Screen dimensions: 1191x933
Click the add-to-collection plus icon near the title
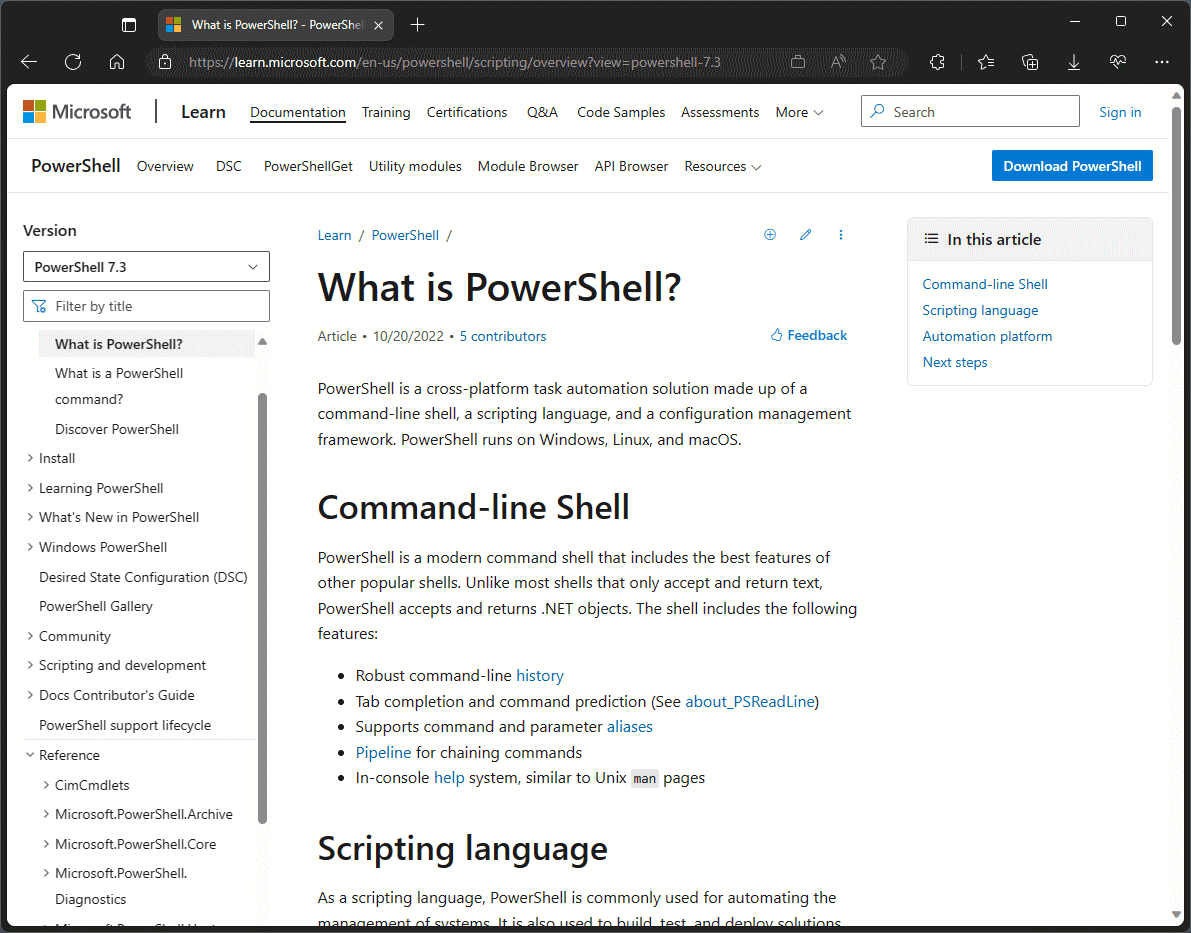[x=770, y=234]
